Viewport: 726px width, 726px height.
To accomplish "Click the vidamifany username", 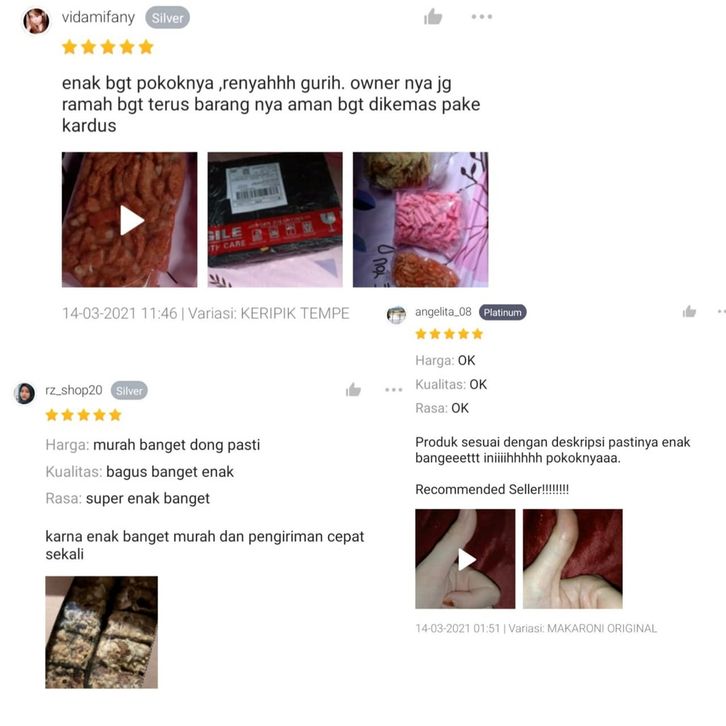I will (98, 18).
